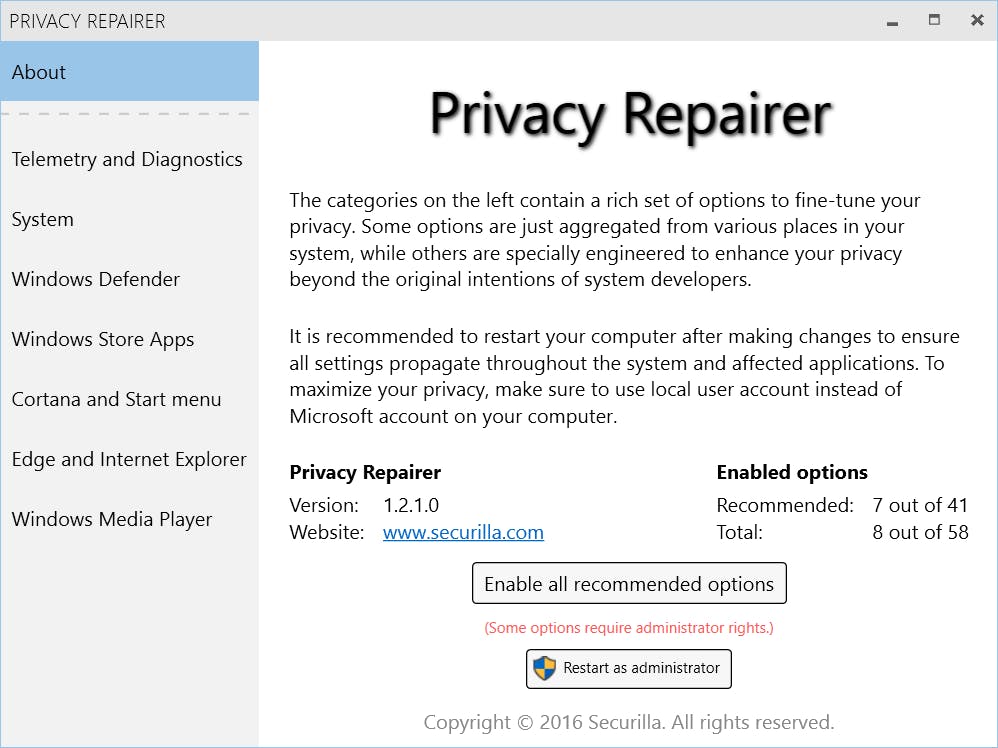Switch to Windows Defender settings
The image size is (998, 748).
96,279
